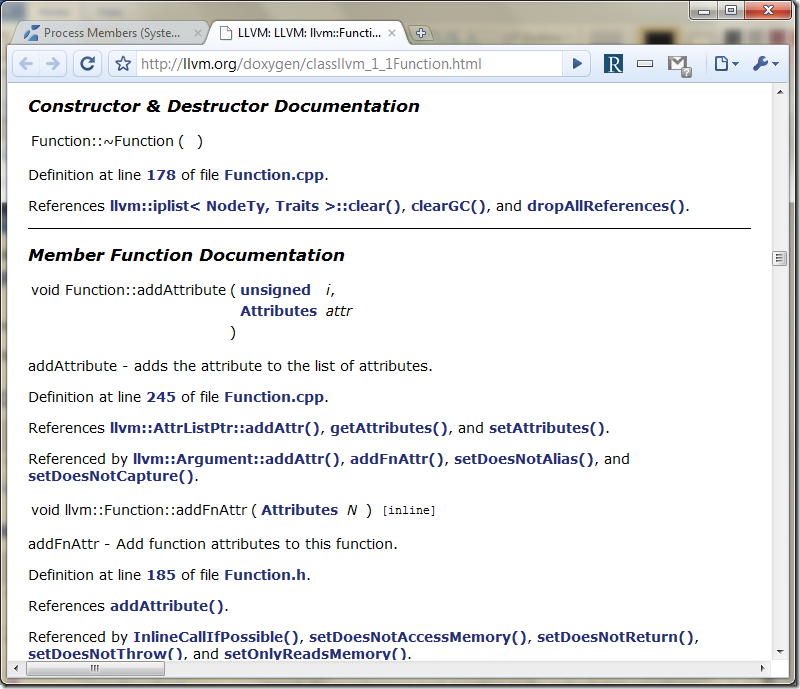Click the horizontal scrollbar thumb
Image resolution: width=800 pixels, height=689 pixels.
tap(95, 668)
